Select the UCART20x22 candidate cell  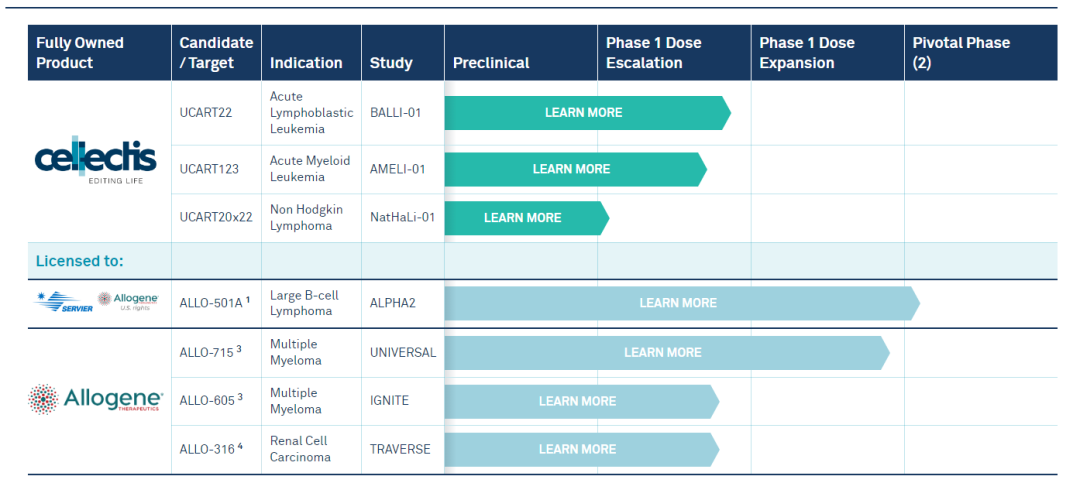pos(214,218)
